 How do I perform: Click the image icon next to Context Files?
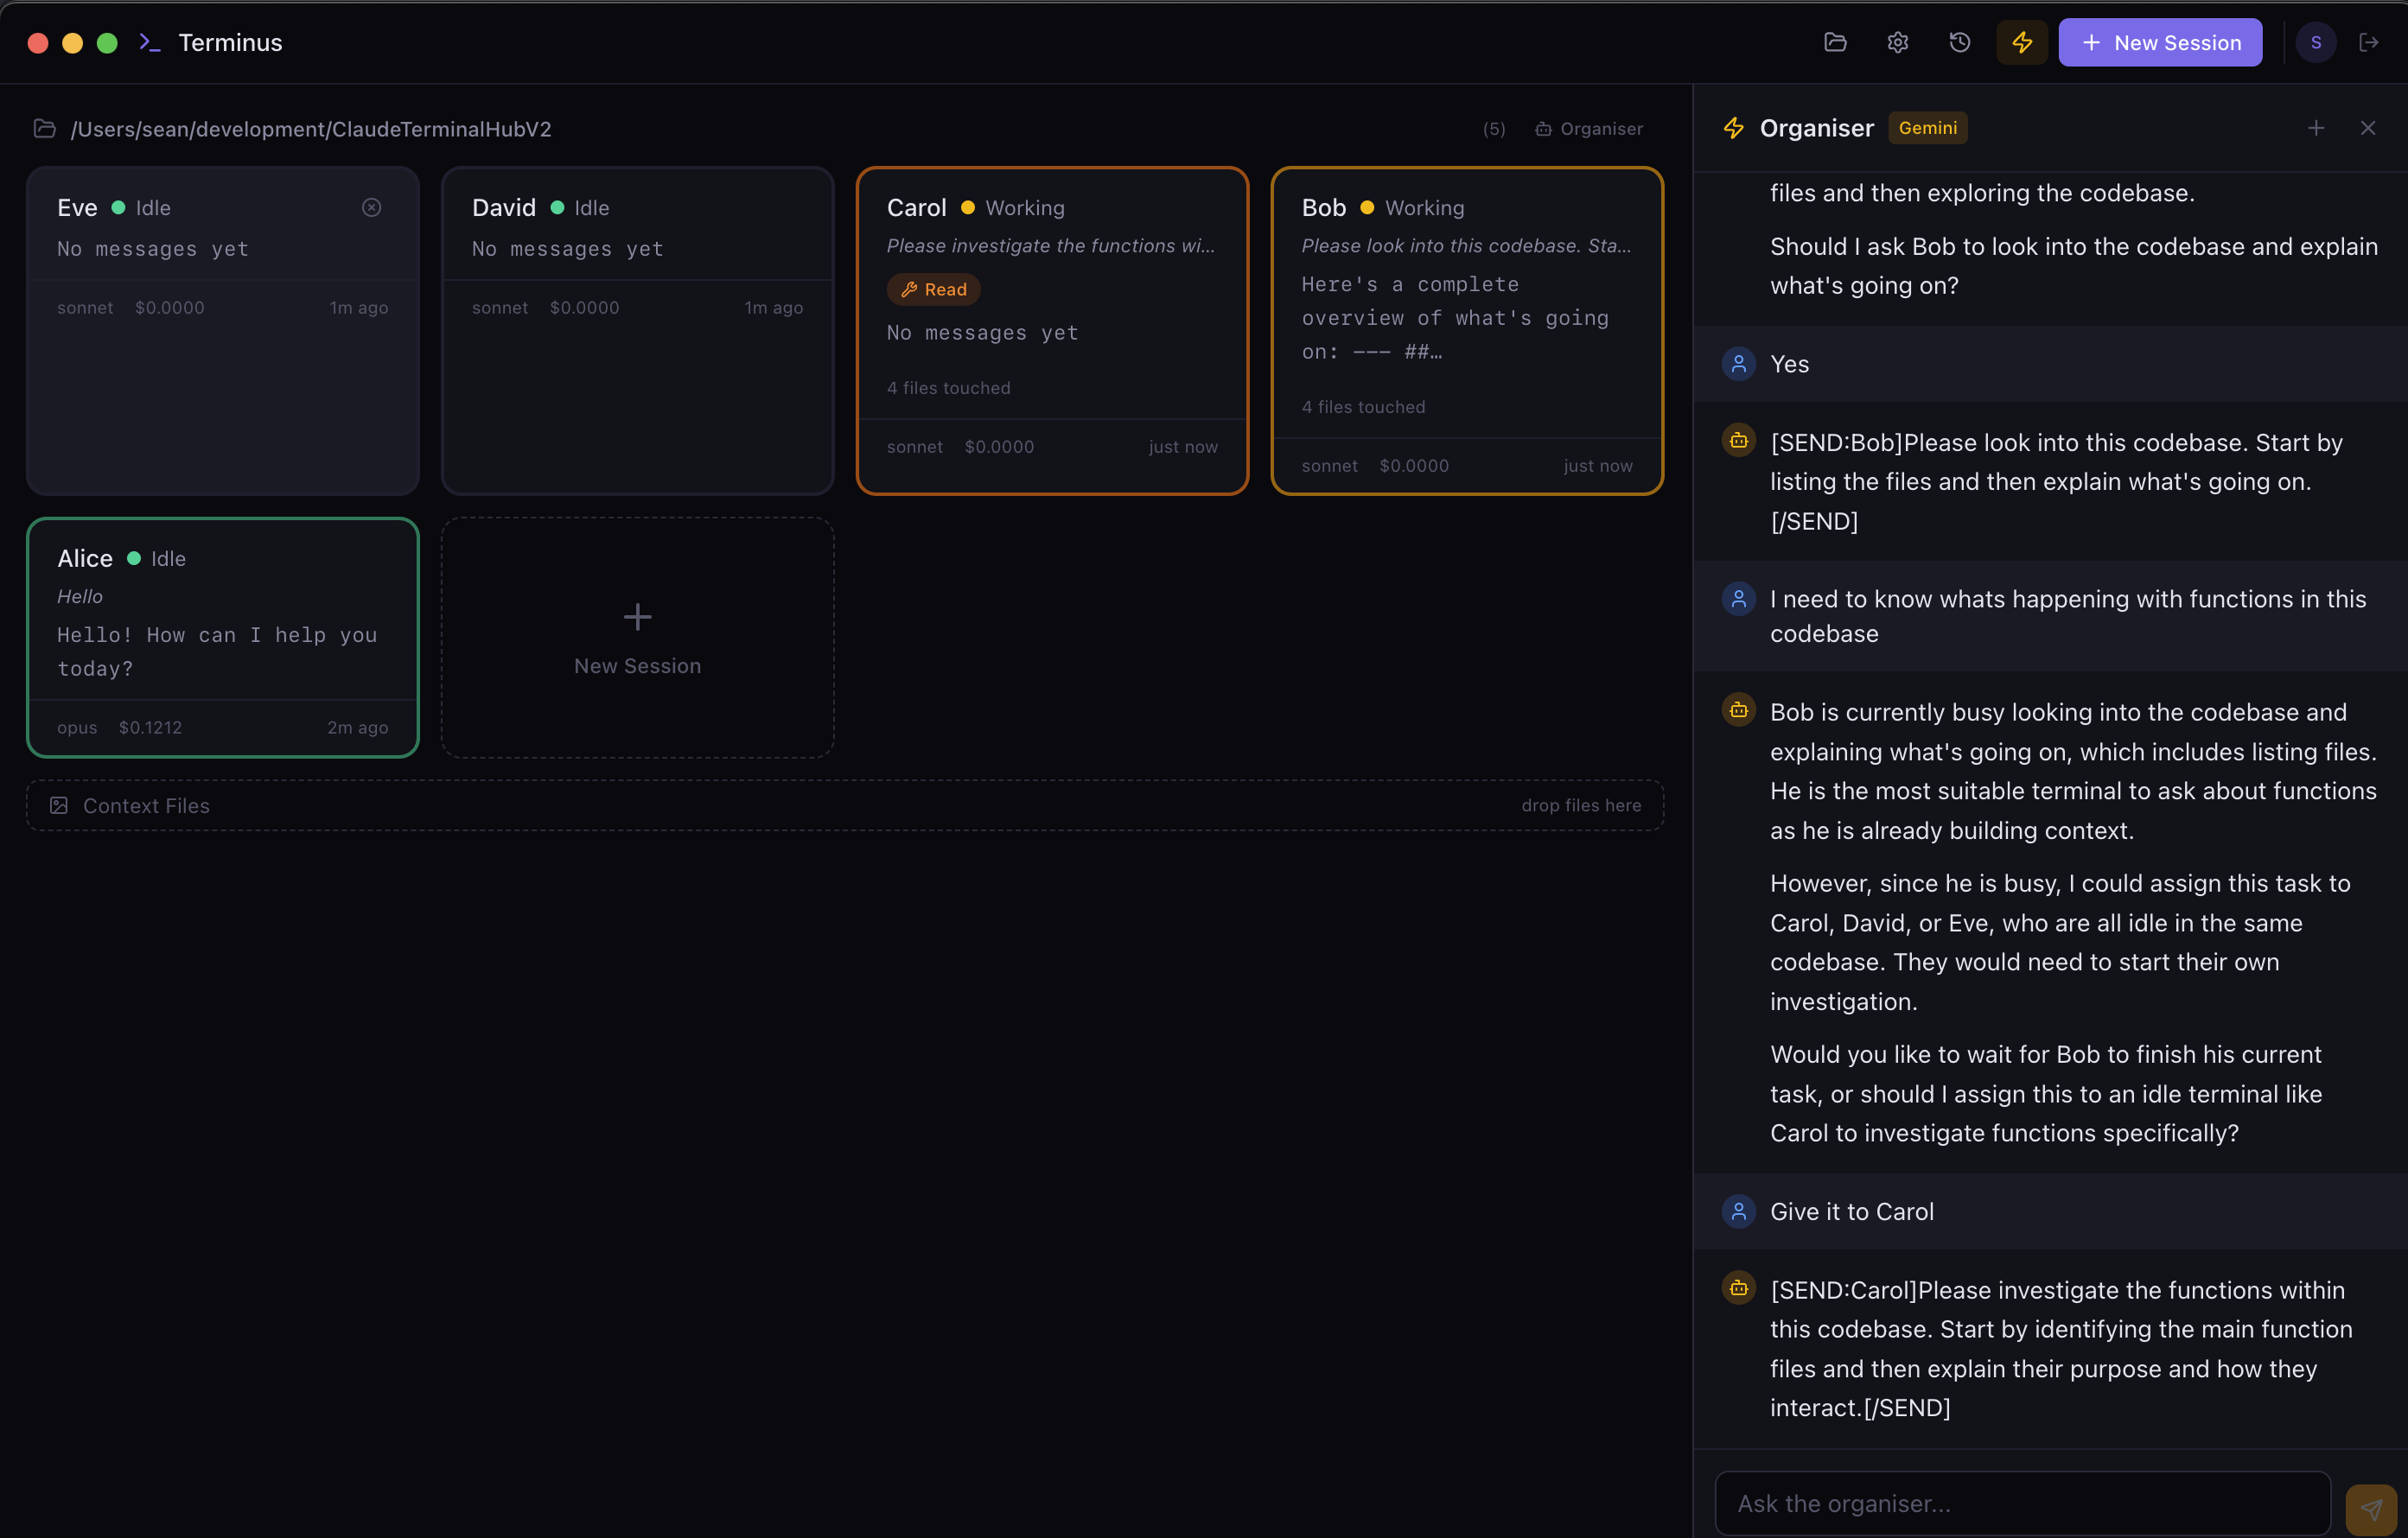(58, 805)
